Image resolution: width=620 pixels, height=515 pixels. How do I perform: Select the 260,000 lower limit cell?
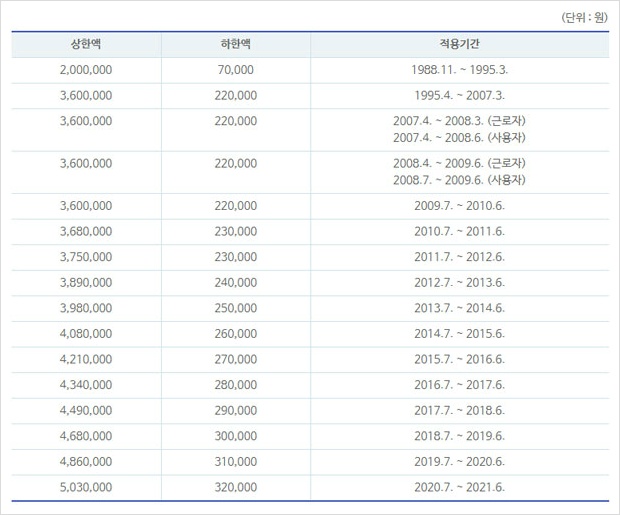click(x=236, y=334)
